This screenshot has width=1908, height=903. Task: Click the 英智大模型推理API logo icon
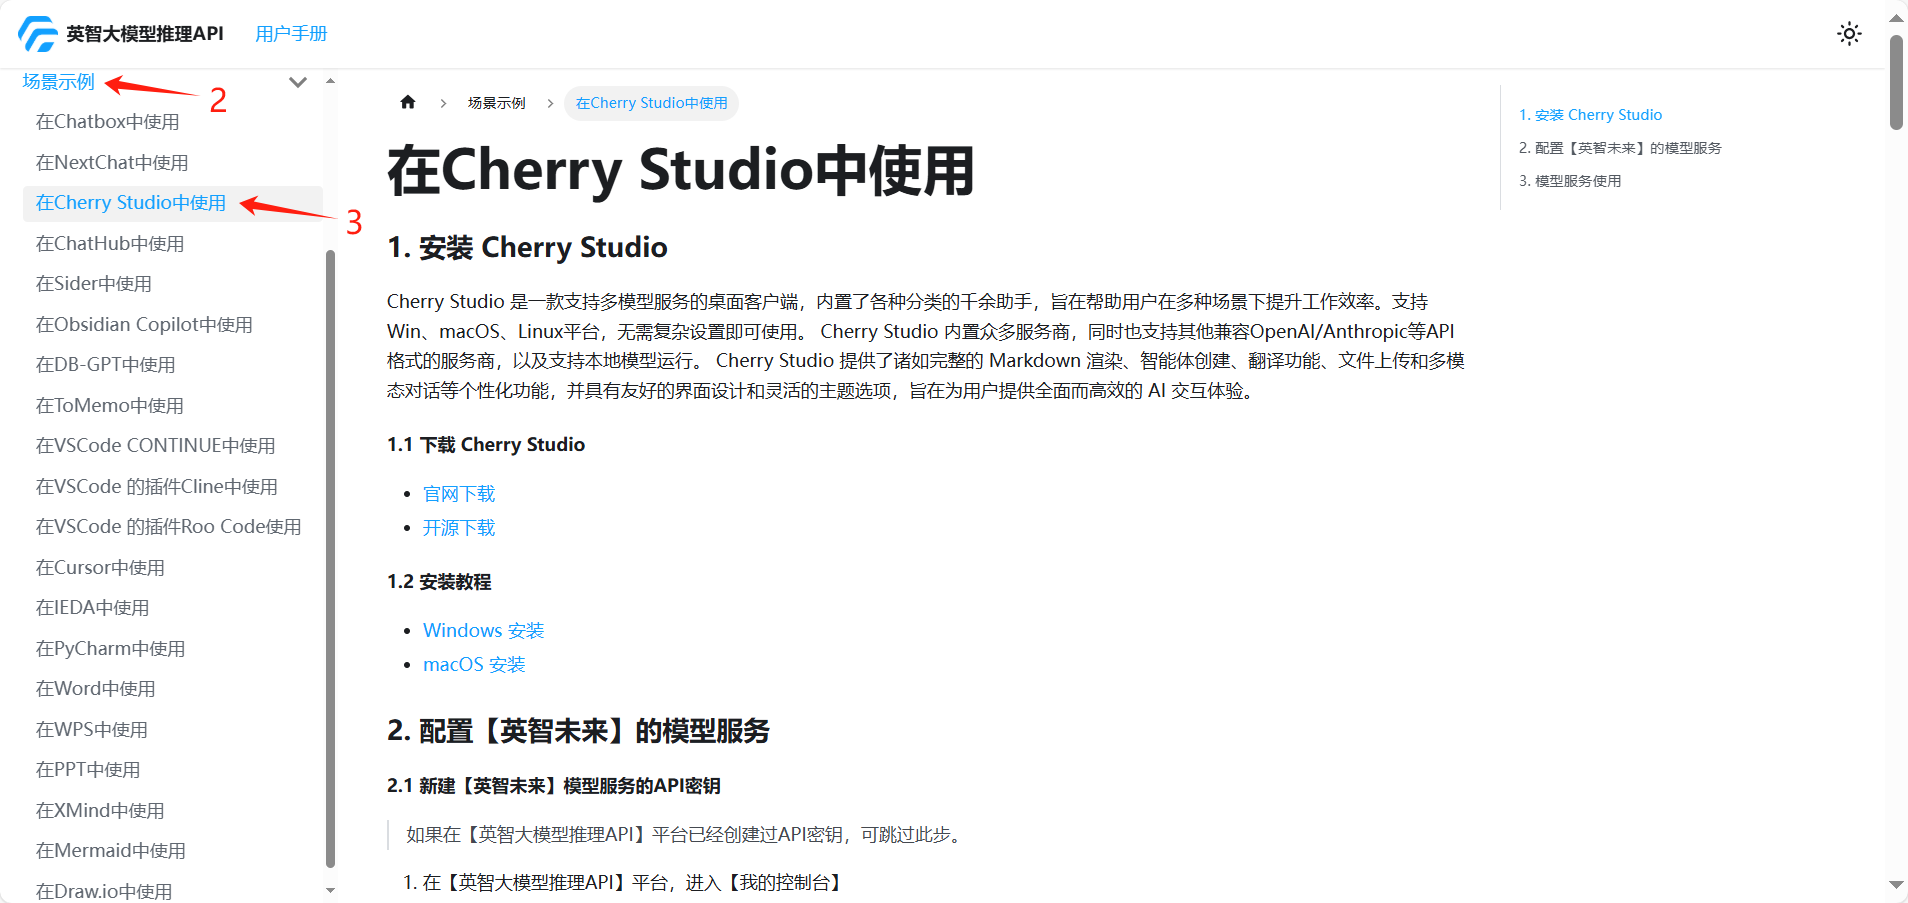click(x=38, y=34)
